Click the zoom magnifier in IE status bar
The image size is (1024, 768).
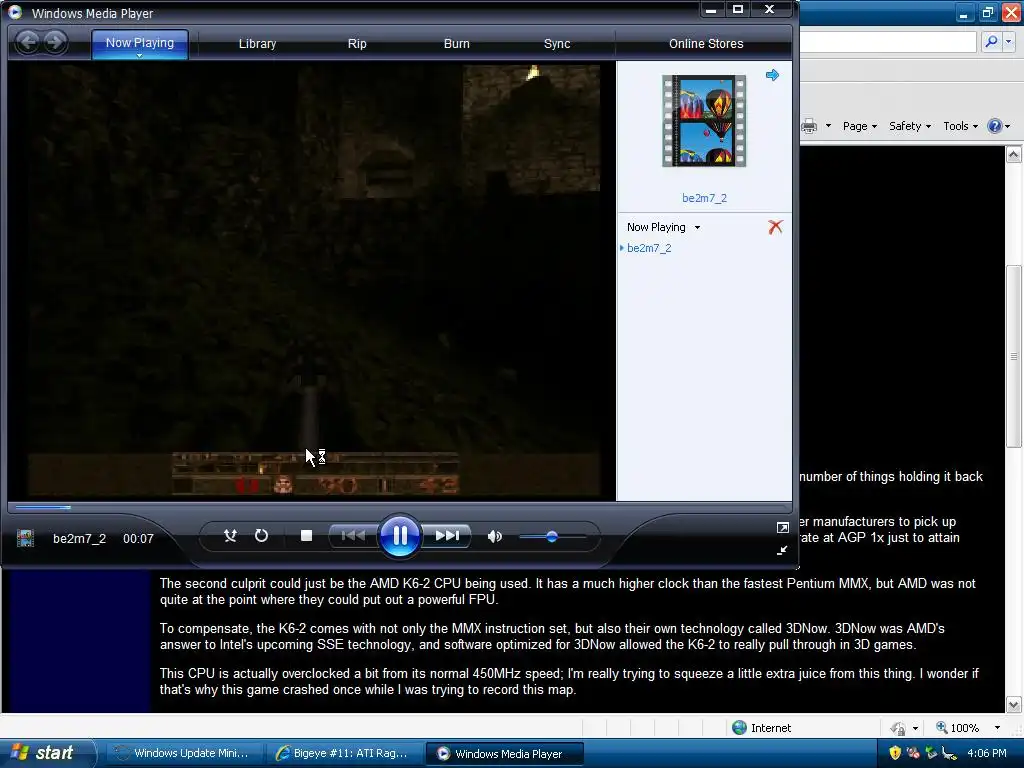tap(942, 728)
